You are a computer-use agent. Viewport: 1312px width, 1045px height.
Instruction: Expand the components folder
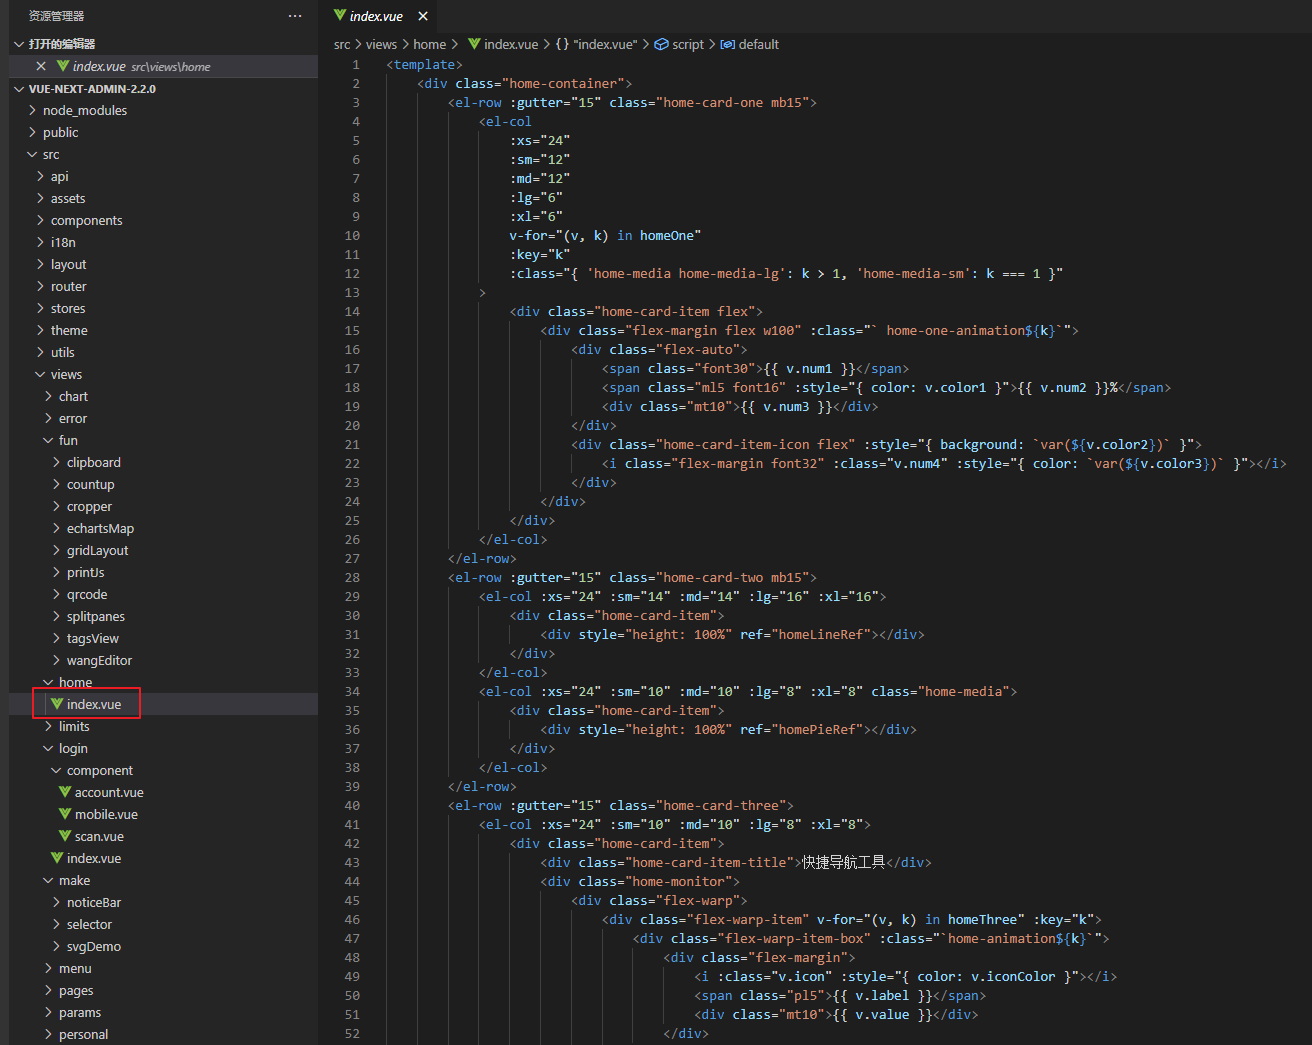(x=86, y=220)
